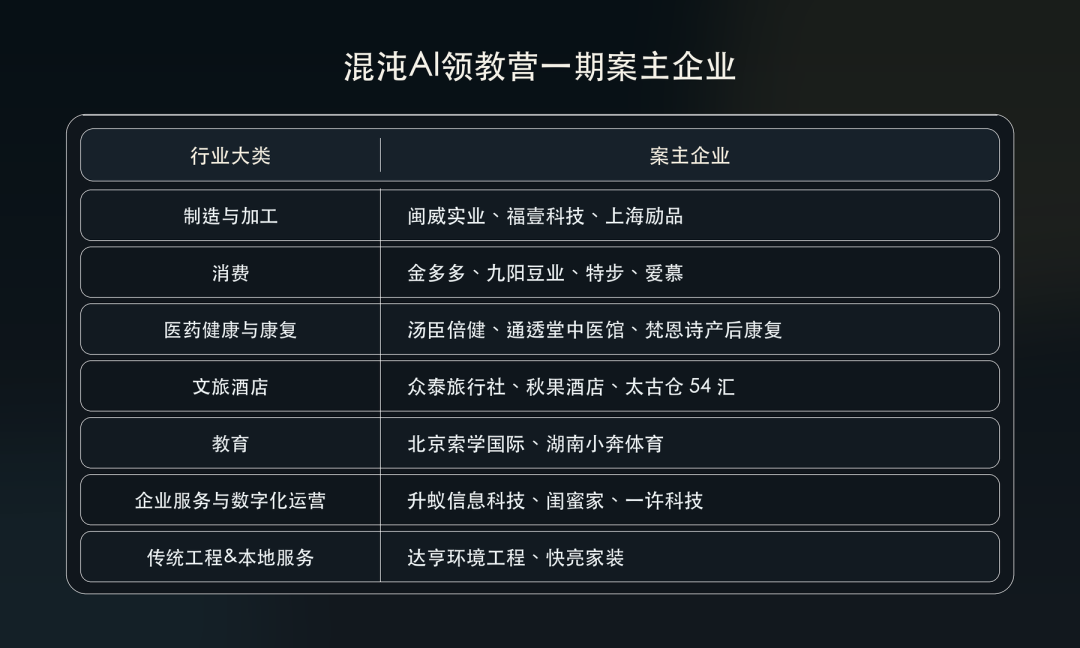Click the 文旅酒店 category cell
This screenshot has height=648, width=1080.
pyautogui.click(x=230, y=387)
